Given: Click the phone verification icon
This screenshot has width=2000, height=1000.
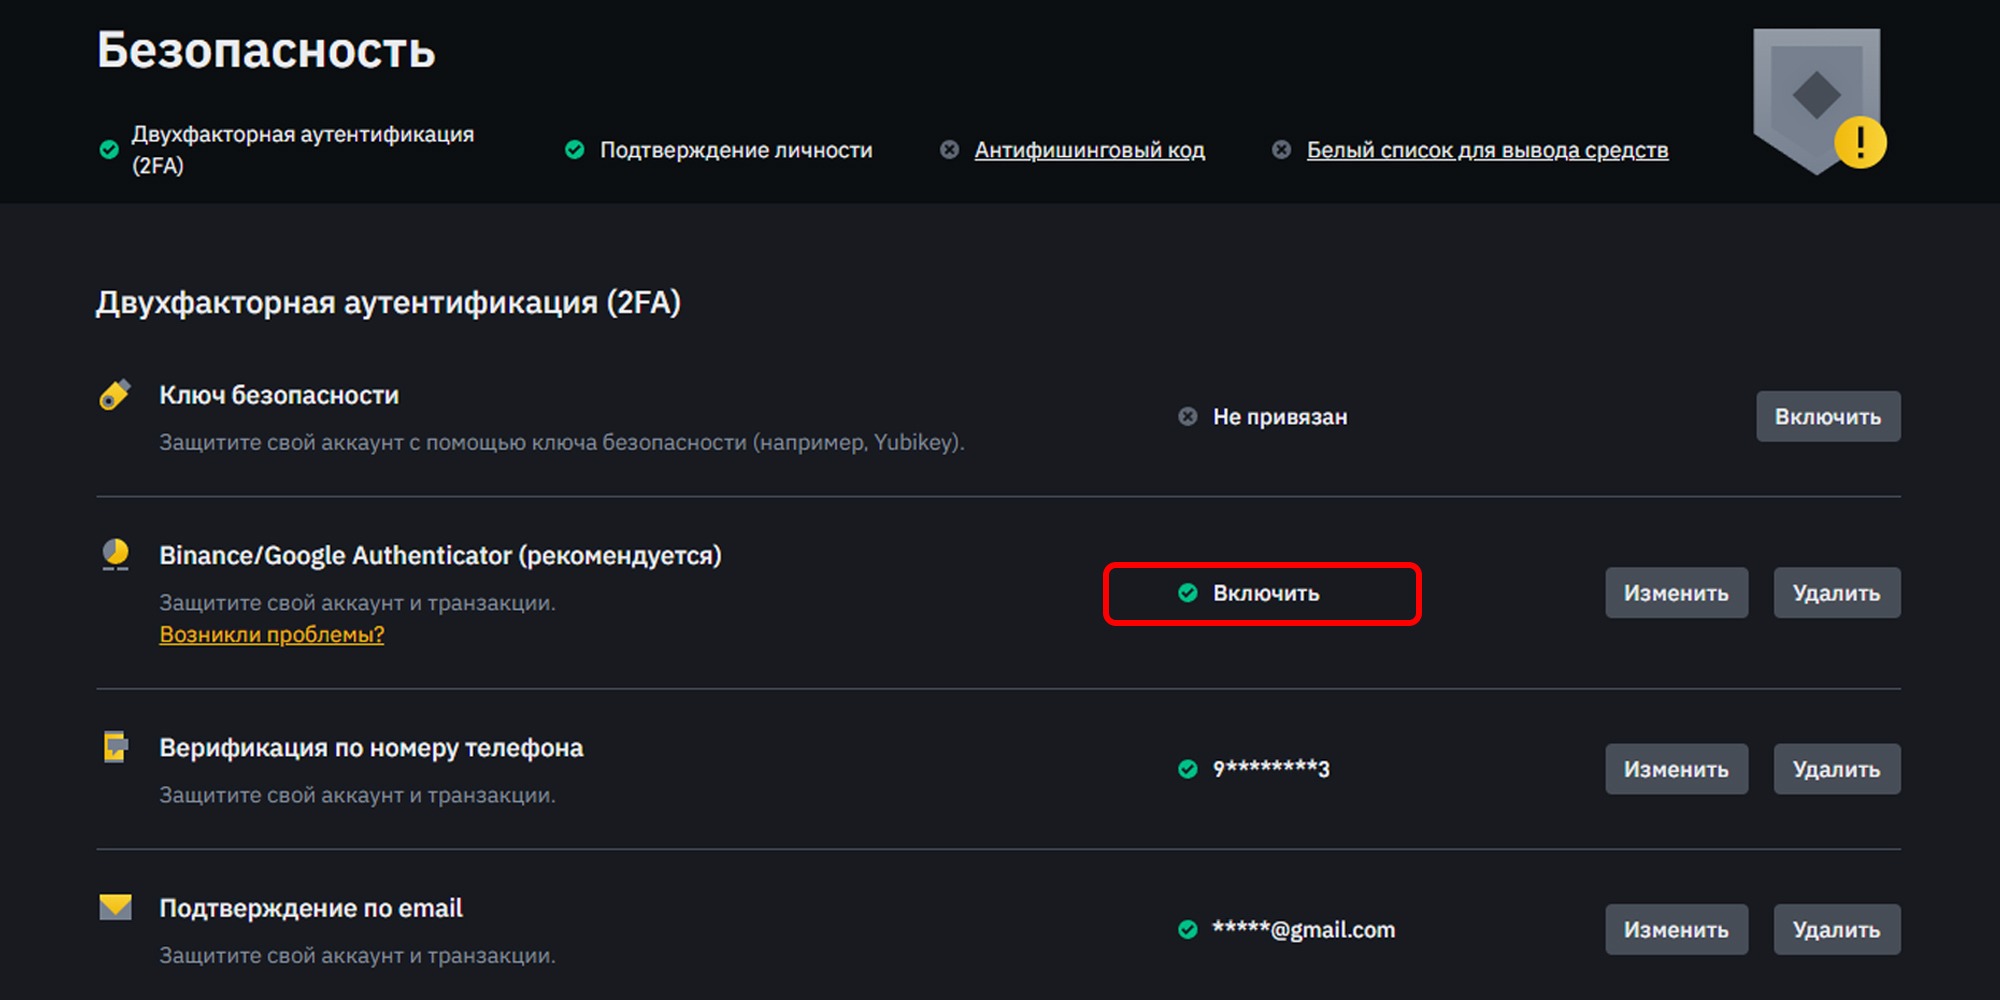Looking at the screenshot, I should pos(116,747).
